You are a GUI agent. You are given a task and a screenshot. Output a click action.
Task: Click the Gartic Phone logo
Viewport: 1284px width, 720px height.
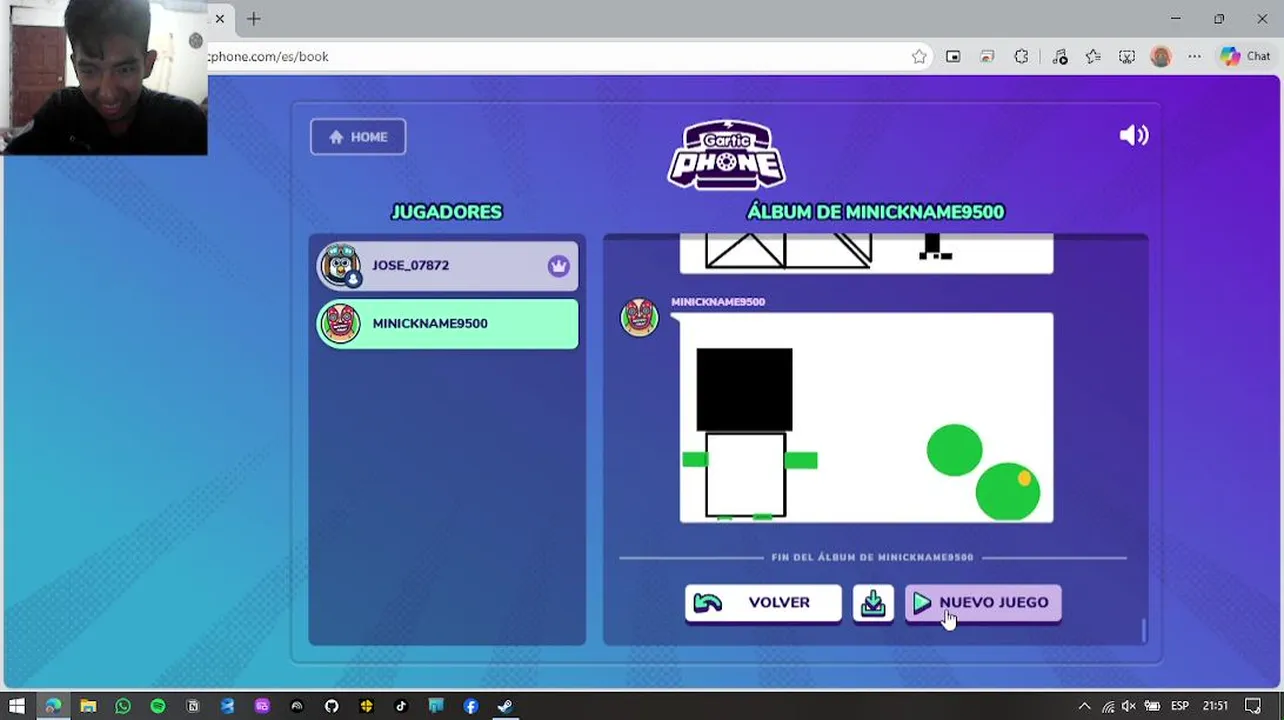pos(727,155)
